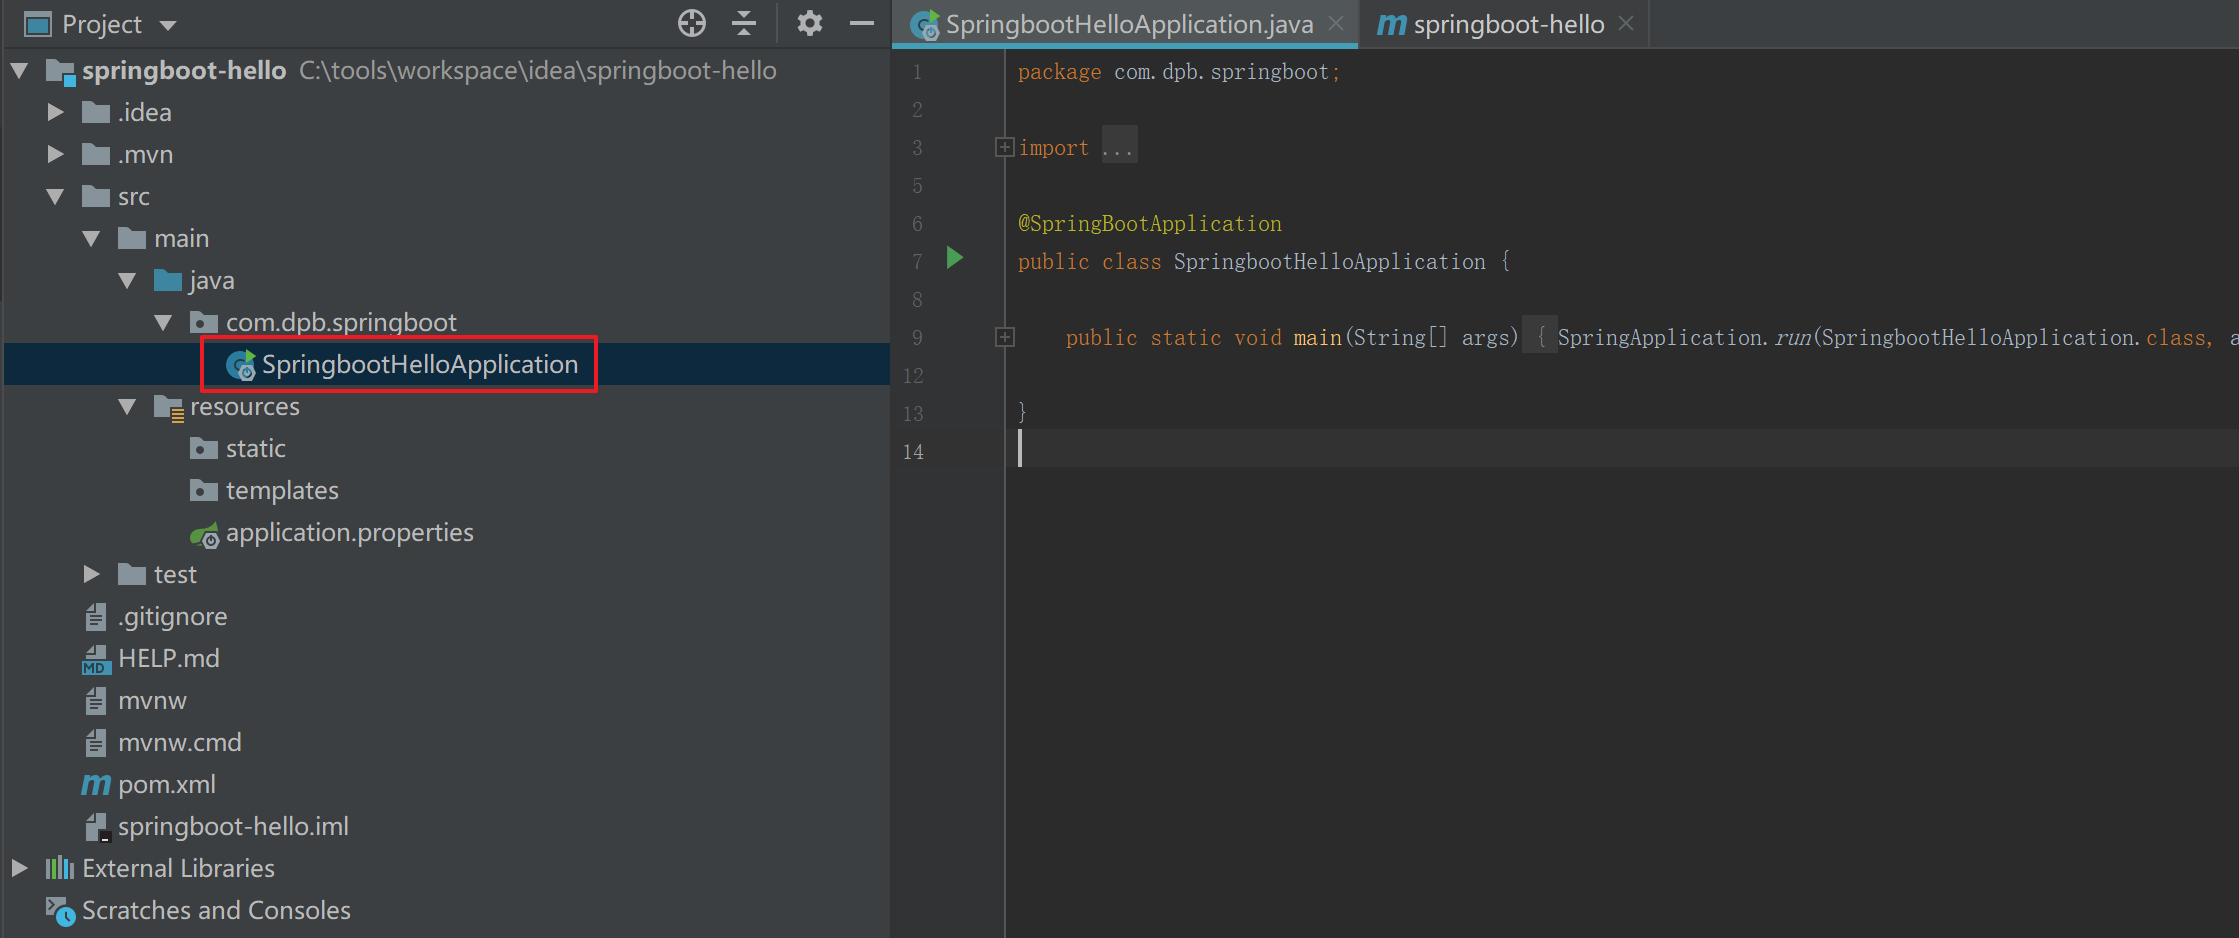
Task: Click the com.dpb.springboot package icon
Action: (x=204, y=322)
